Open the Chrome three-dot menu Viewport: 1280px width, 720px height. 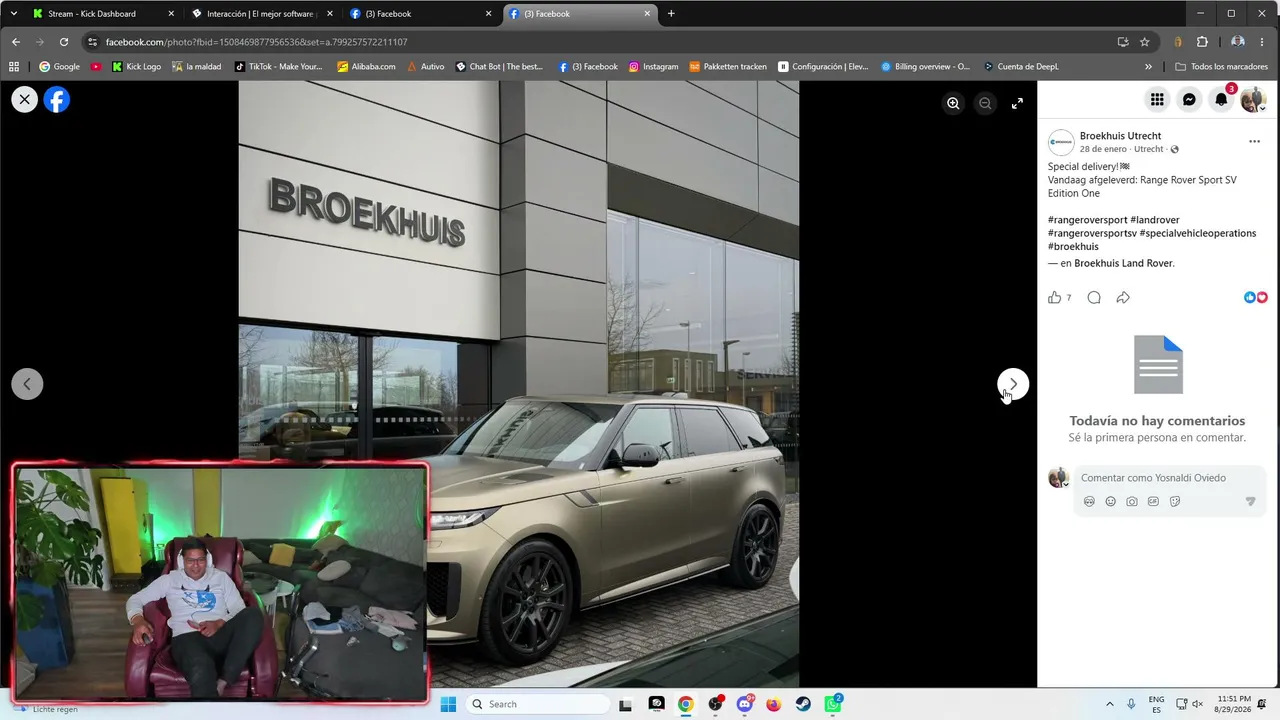[x=1264, y=42]
